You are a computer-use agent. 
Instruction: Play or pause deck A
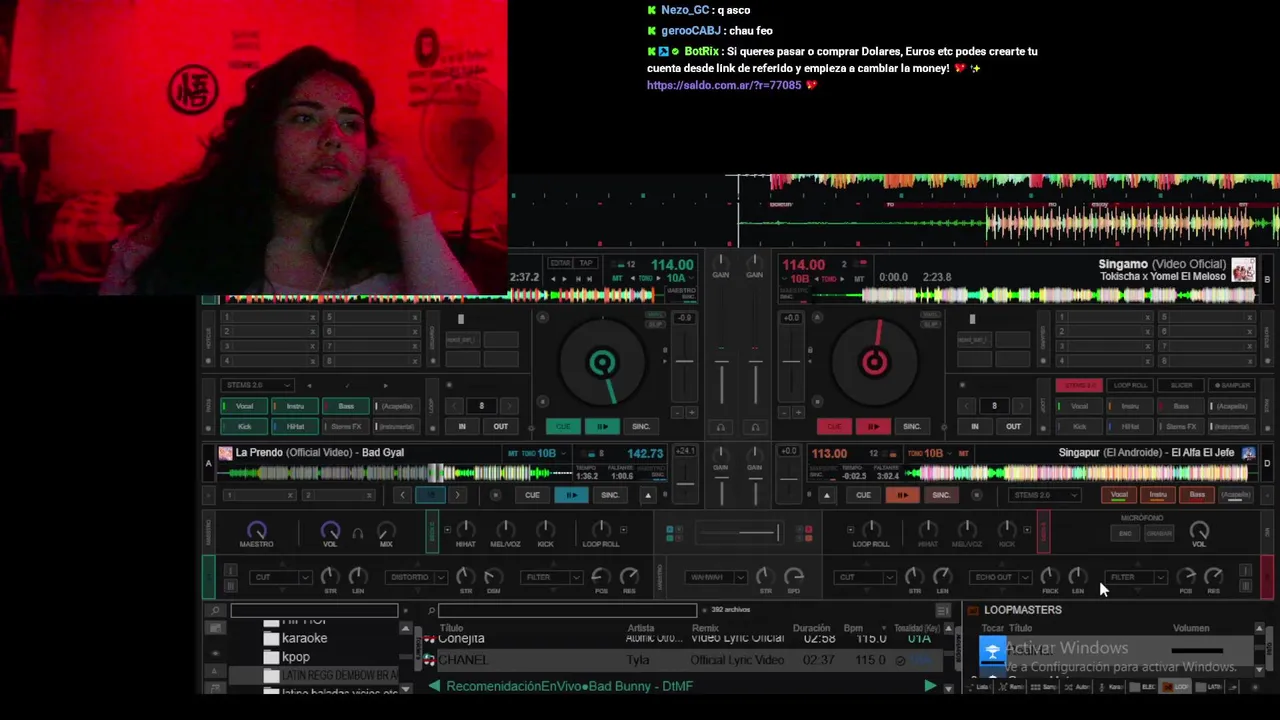[602, 426]
